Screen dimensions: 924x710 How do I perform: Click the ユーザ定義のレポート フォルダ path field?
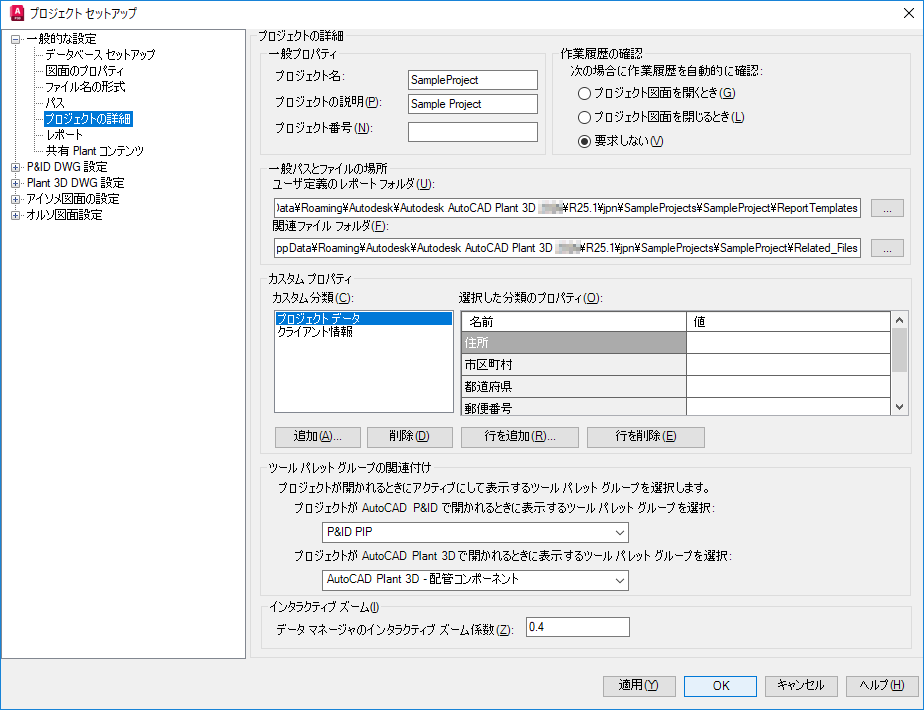pos(567,208)
